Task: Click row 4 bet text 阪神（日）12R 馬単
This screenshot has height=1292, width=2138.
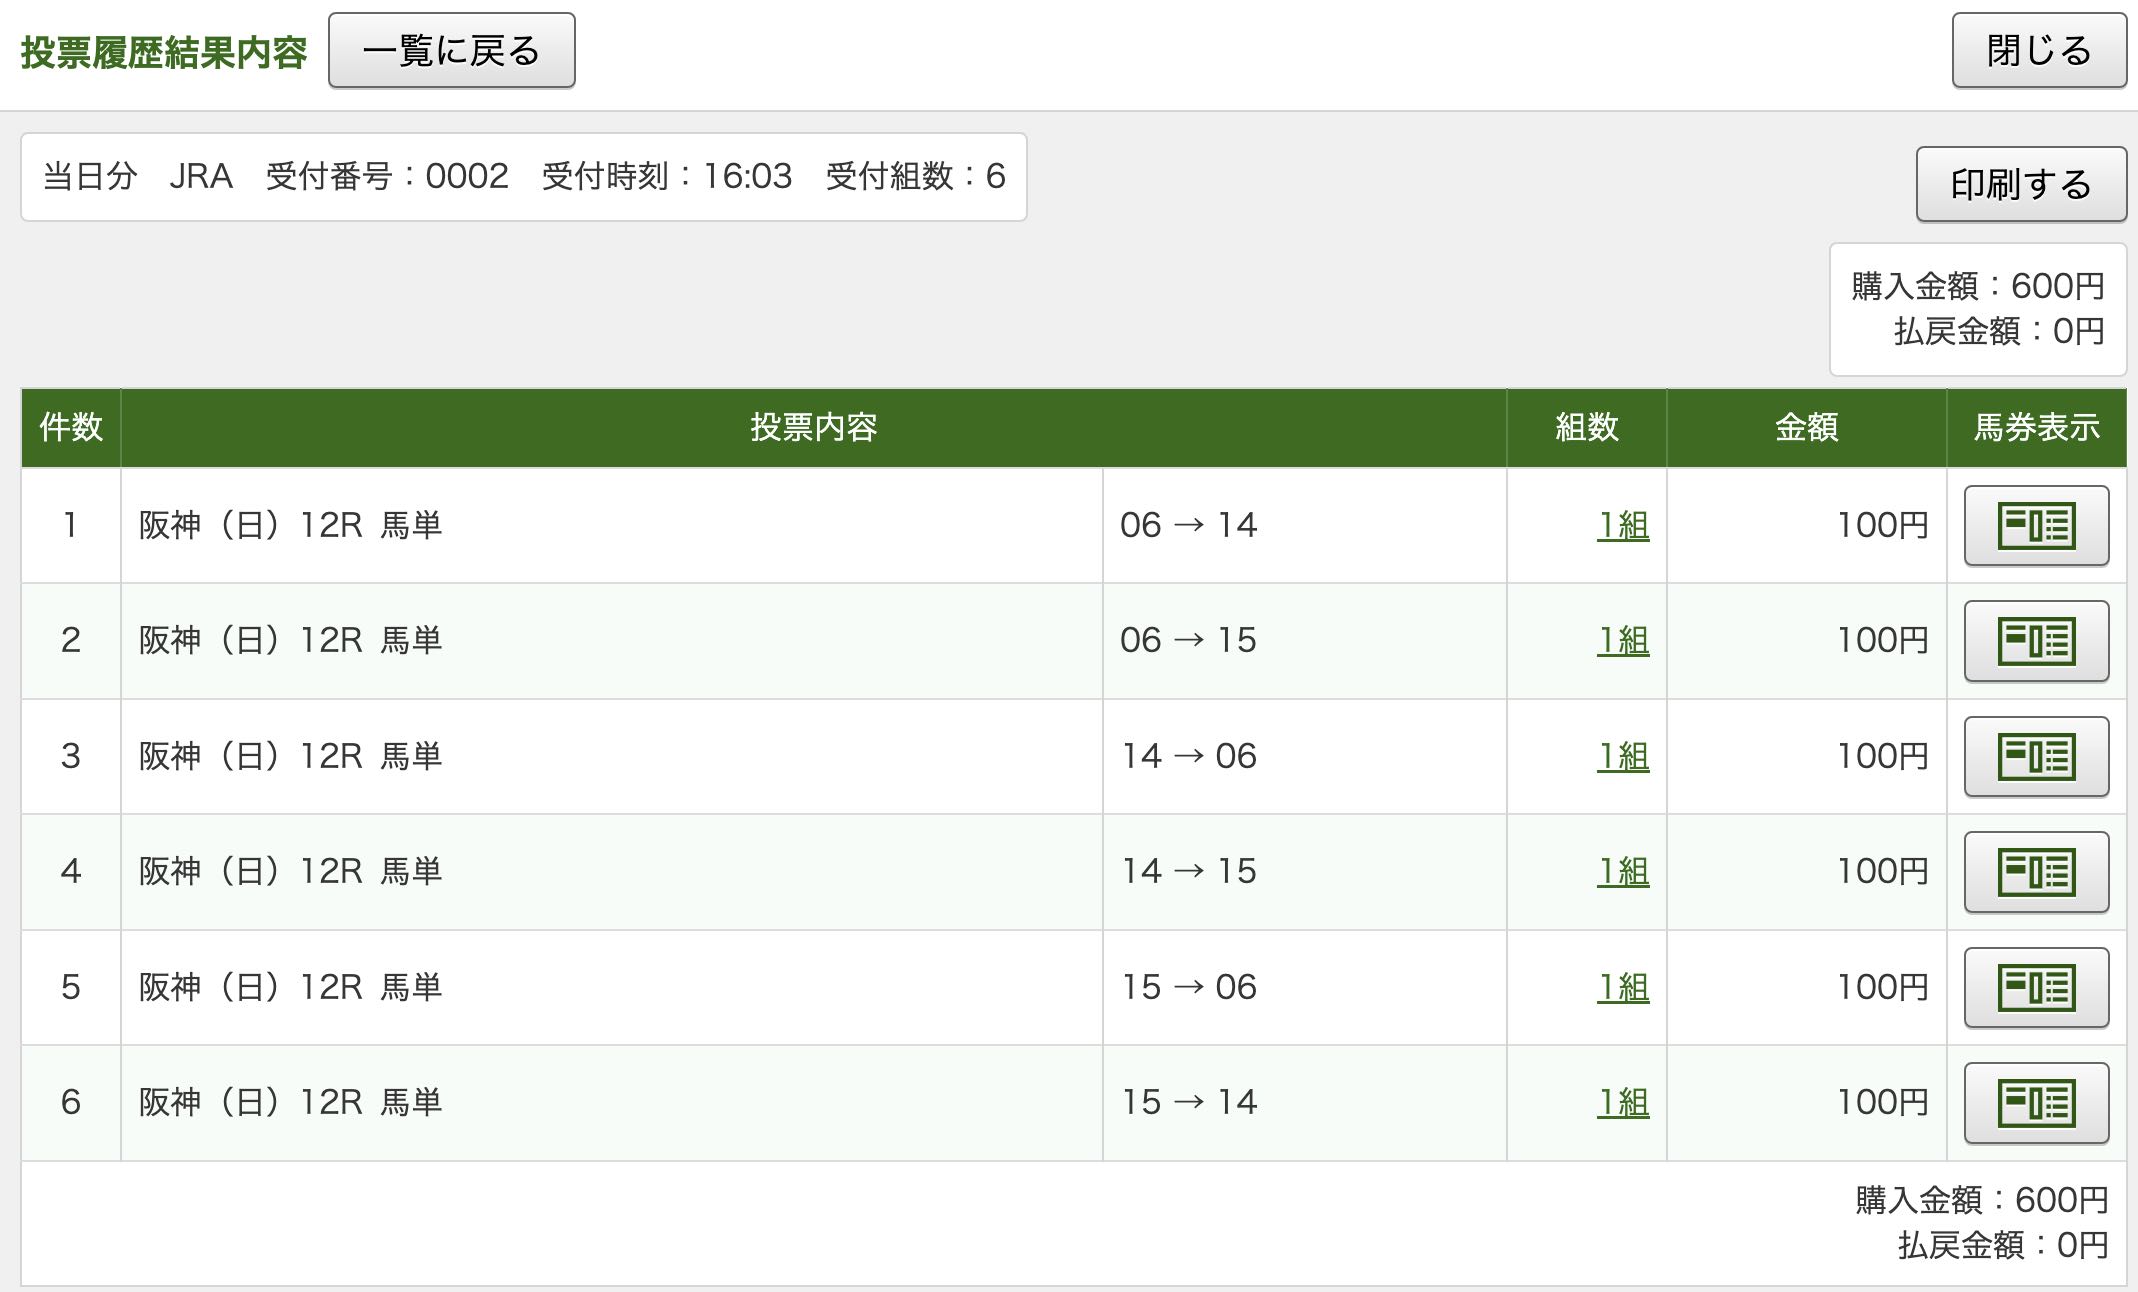Action: click(x=290, y=872)
